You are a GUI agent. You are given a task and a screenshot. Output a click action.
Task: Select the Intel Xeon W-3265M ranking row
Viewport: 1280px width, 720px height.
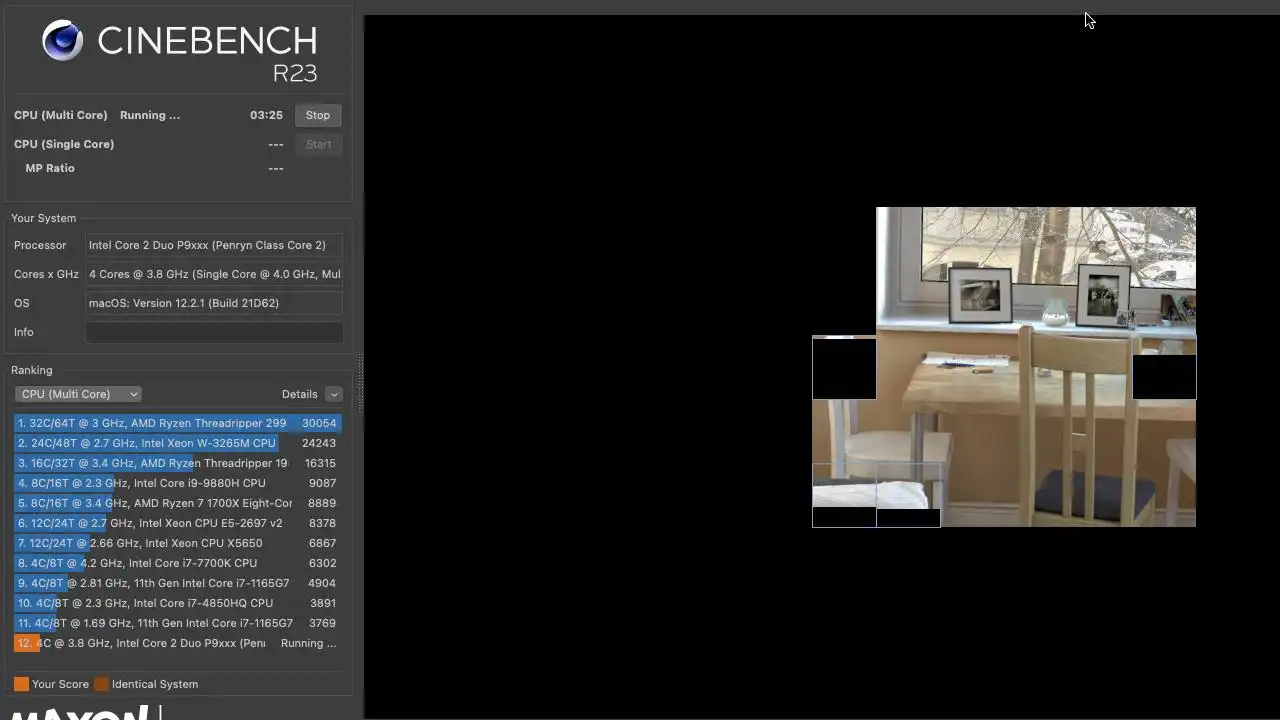(178, 443)
